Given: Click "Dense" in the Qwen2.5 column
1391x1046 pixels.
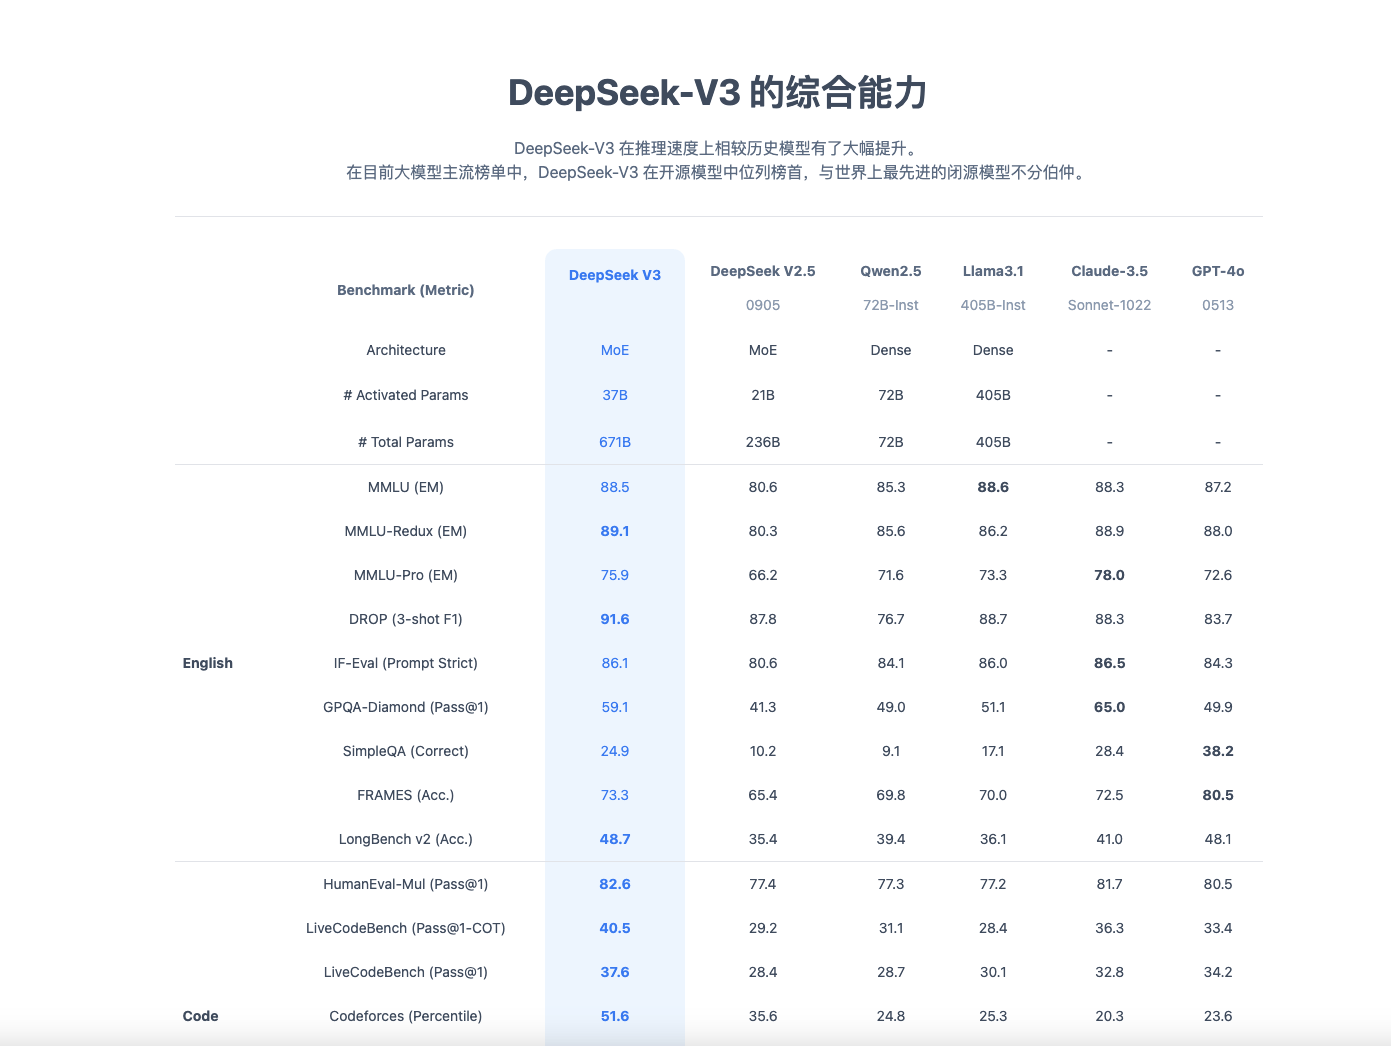Looking at the screenshot, I should click(x=891, y=350).
